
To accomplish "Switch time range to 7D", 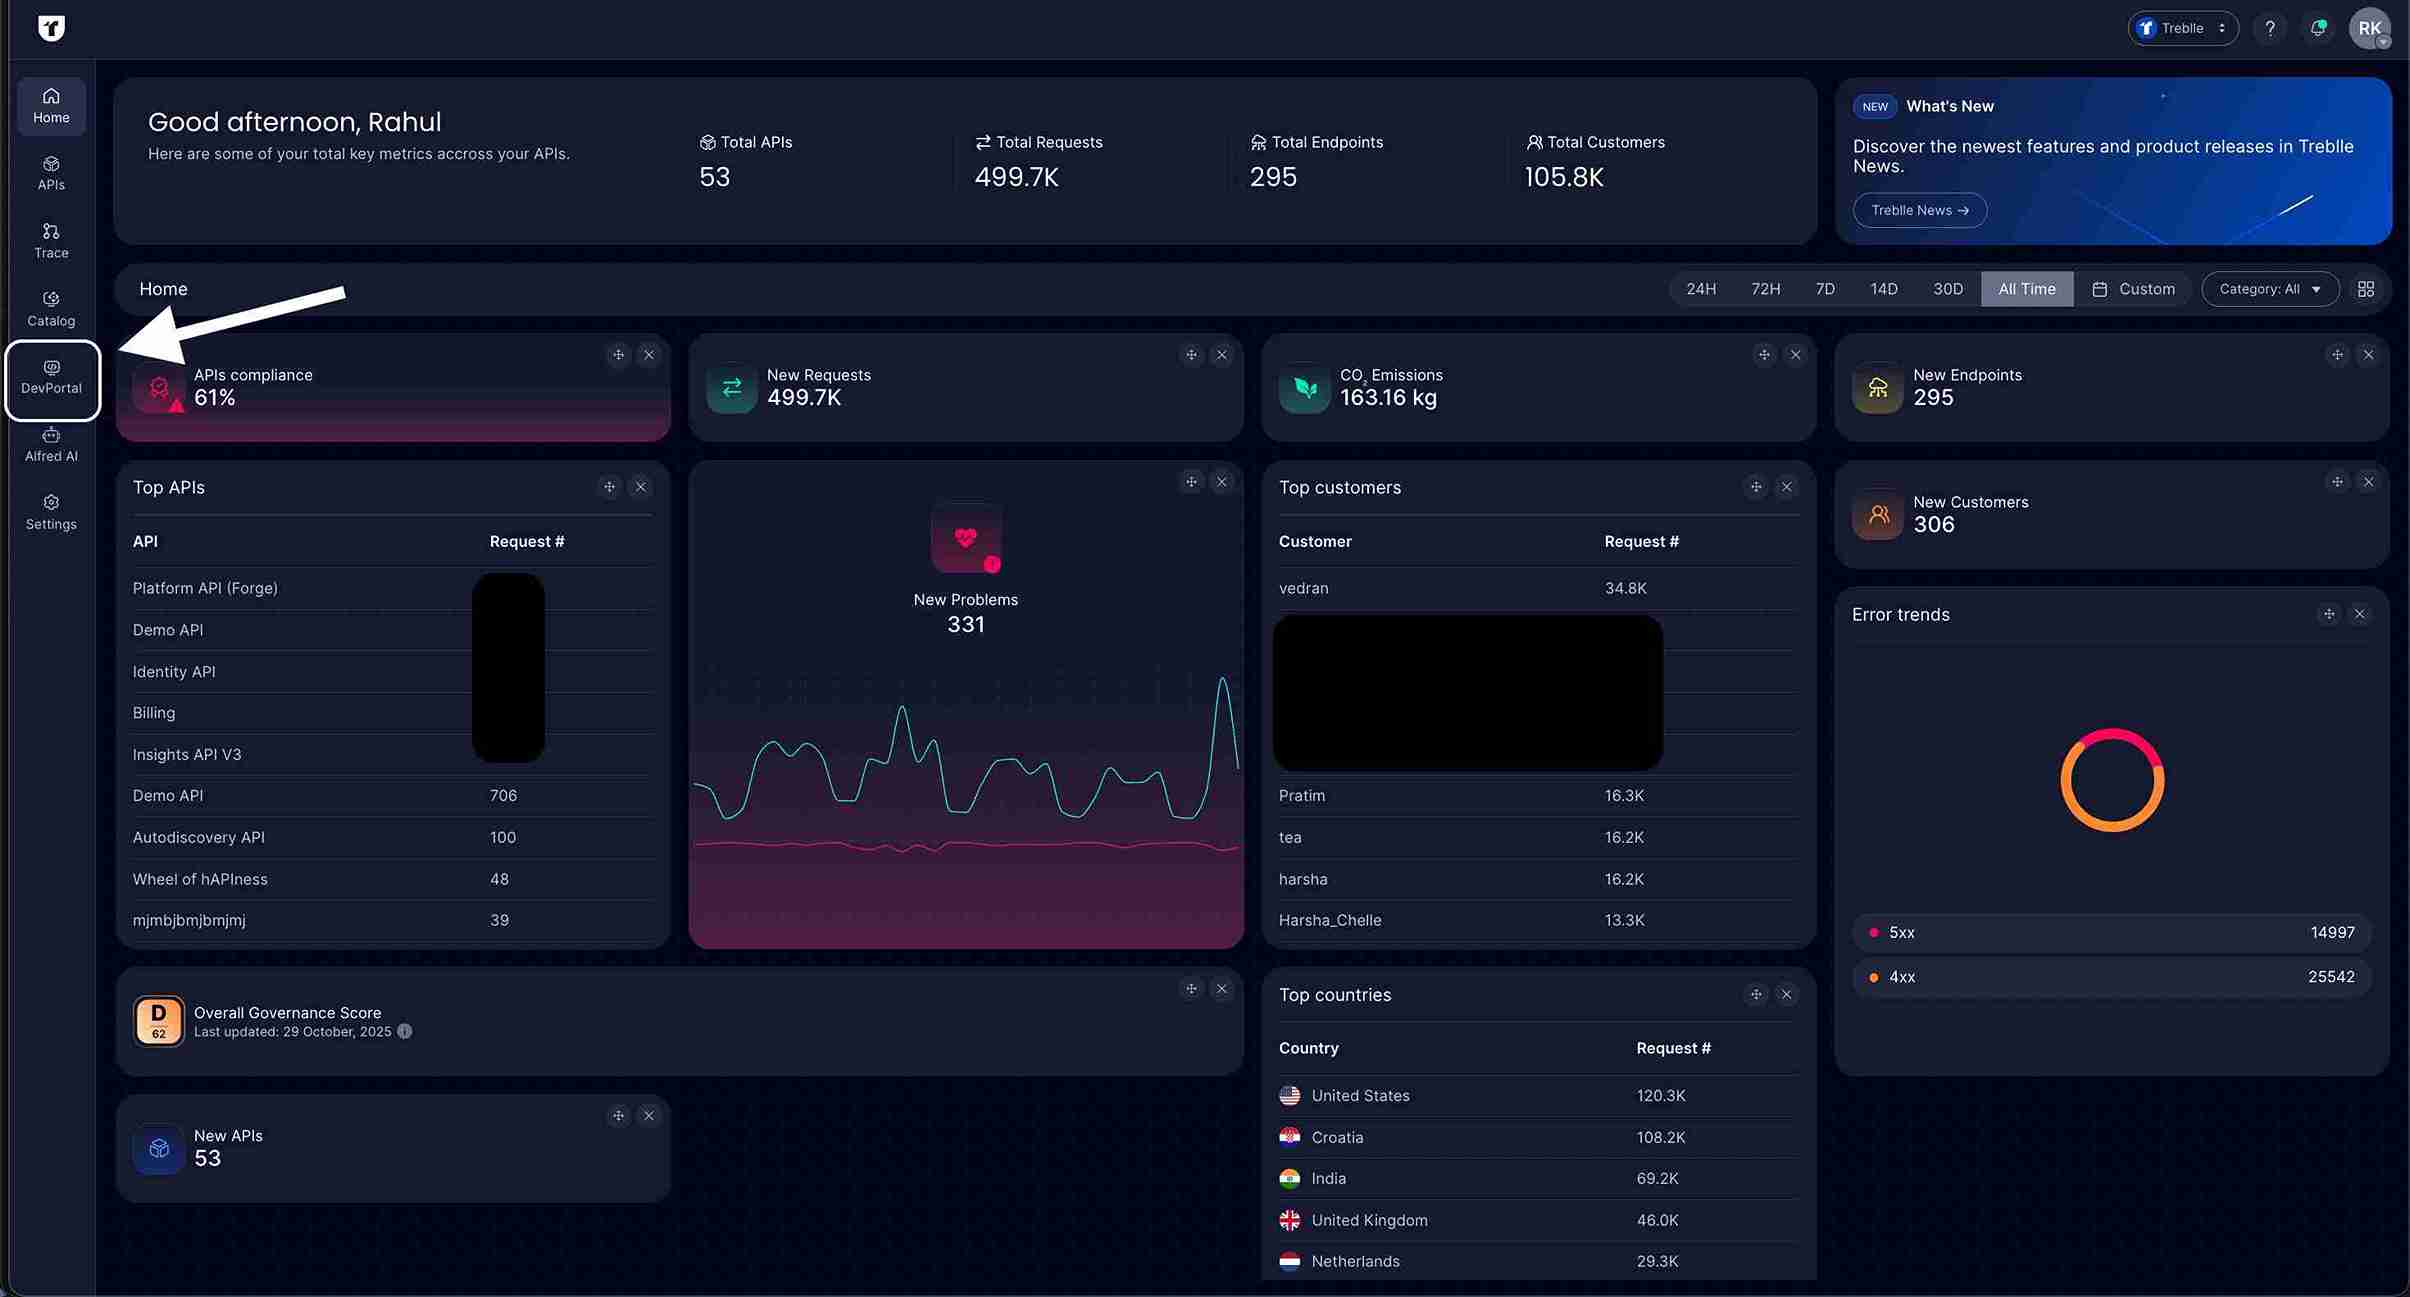I will (1824, 289).
